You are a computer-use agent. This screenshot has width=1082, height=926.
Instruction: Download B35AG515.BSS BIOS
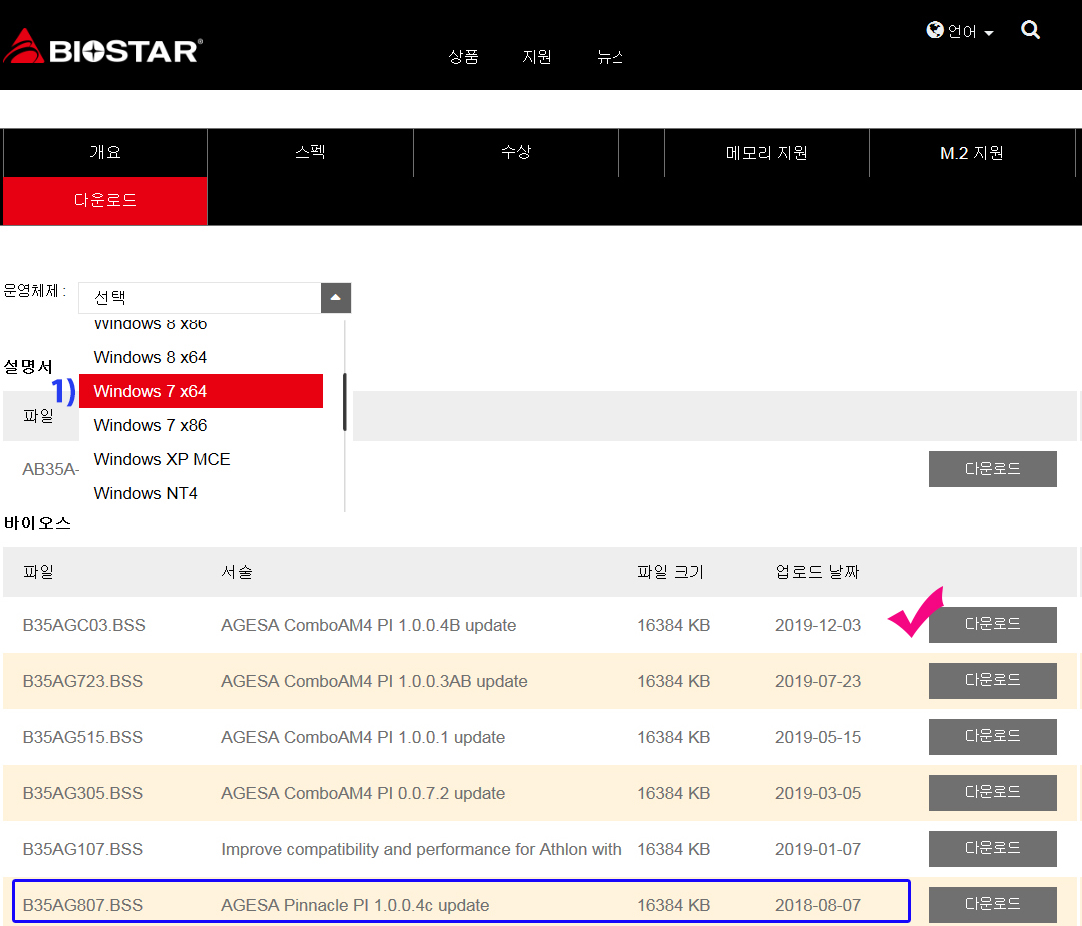click(992, 736)
